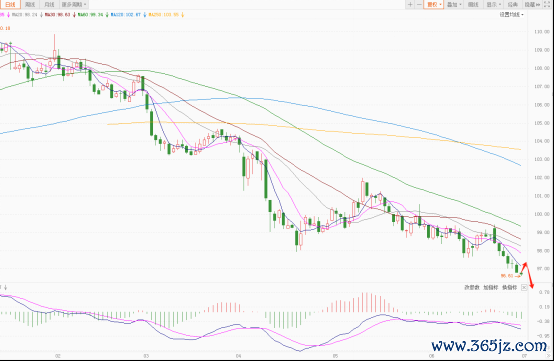554x361 pixels.
Task: Zoom out chart with the minus icon
Action: (x=419, y=5)
